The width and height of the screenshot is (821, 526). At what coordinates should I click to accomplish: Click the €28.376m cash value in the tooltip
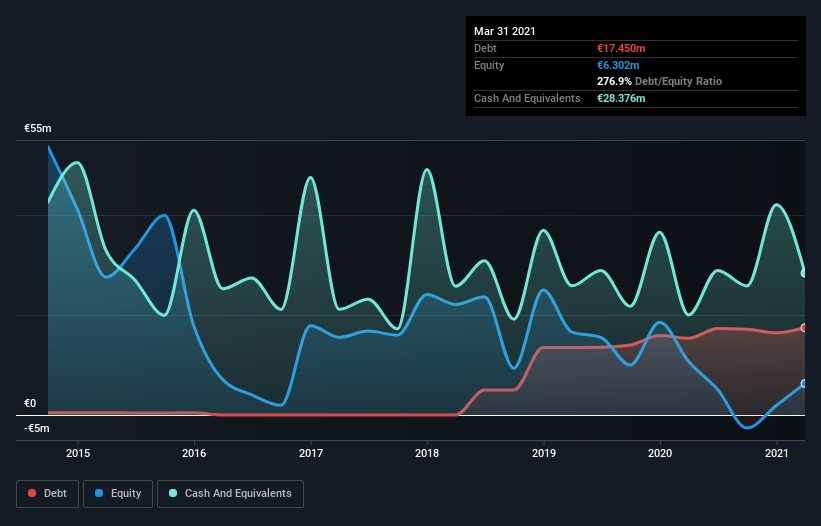coord(621,98)
